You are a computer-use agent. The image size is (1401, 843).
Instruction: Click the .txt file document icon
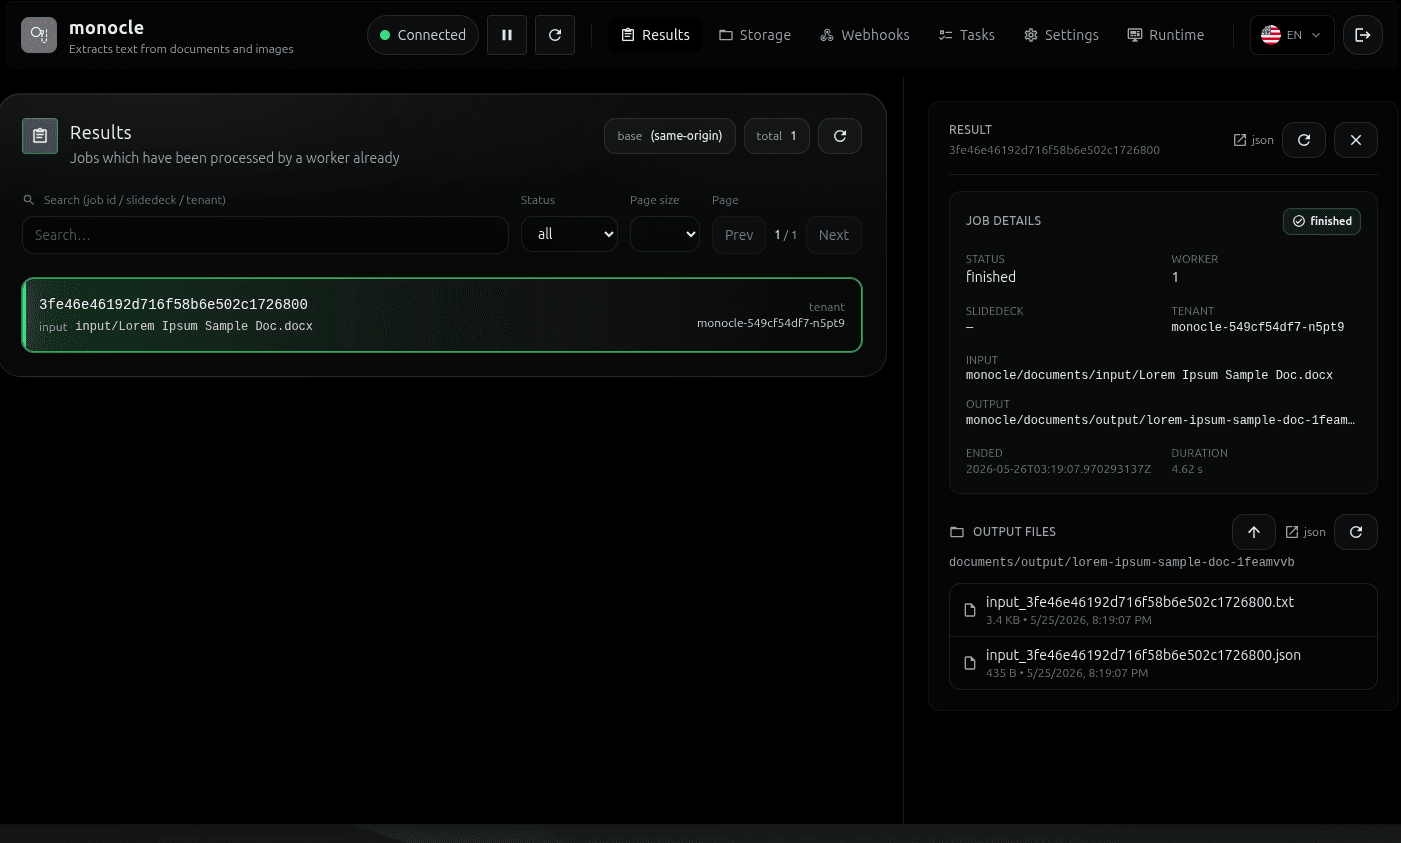[x=970, y=610]
